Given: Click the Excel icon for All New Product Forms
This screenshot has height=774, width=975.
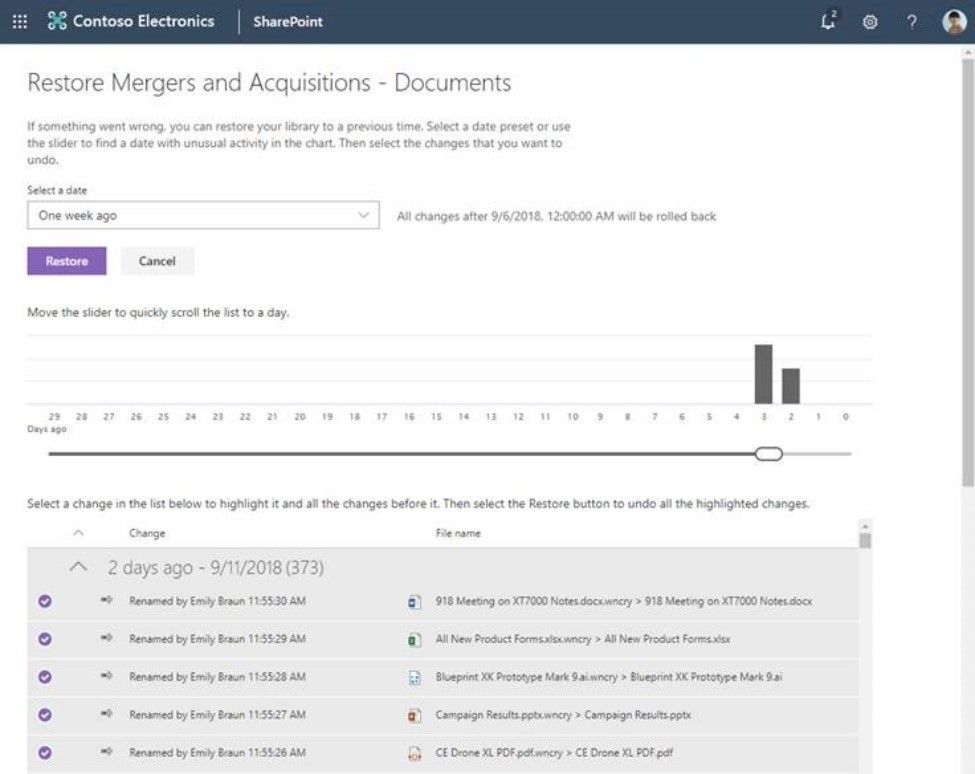Looking at the screenshot, I should coord(414,640).
